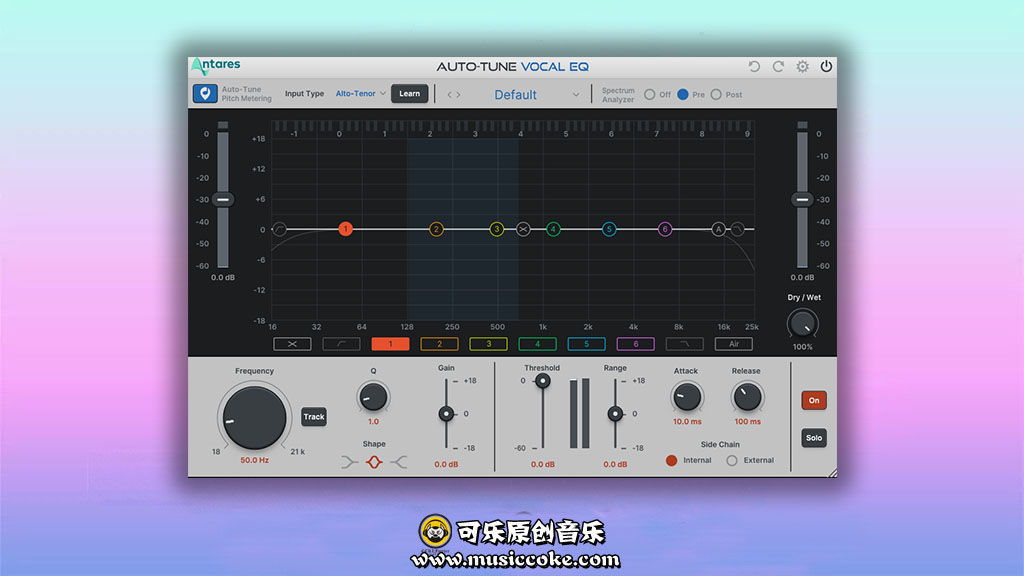Image resolution: width=1024 pixels, height=576 pixels.
Task: Click the output level slider handle
Action: tap(802, 199)
